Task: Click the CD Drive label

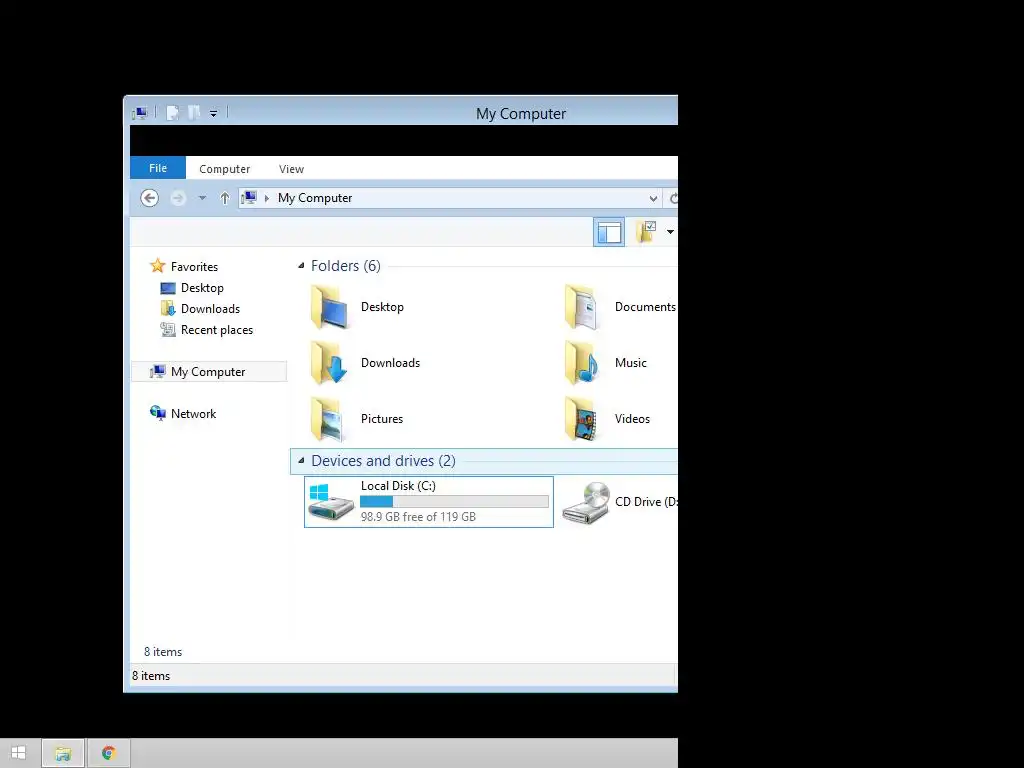Action: (x=646, y=502)
